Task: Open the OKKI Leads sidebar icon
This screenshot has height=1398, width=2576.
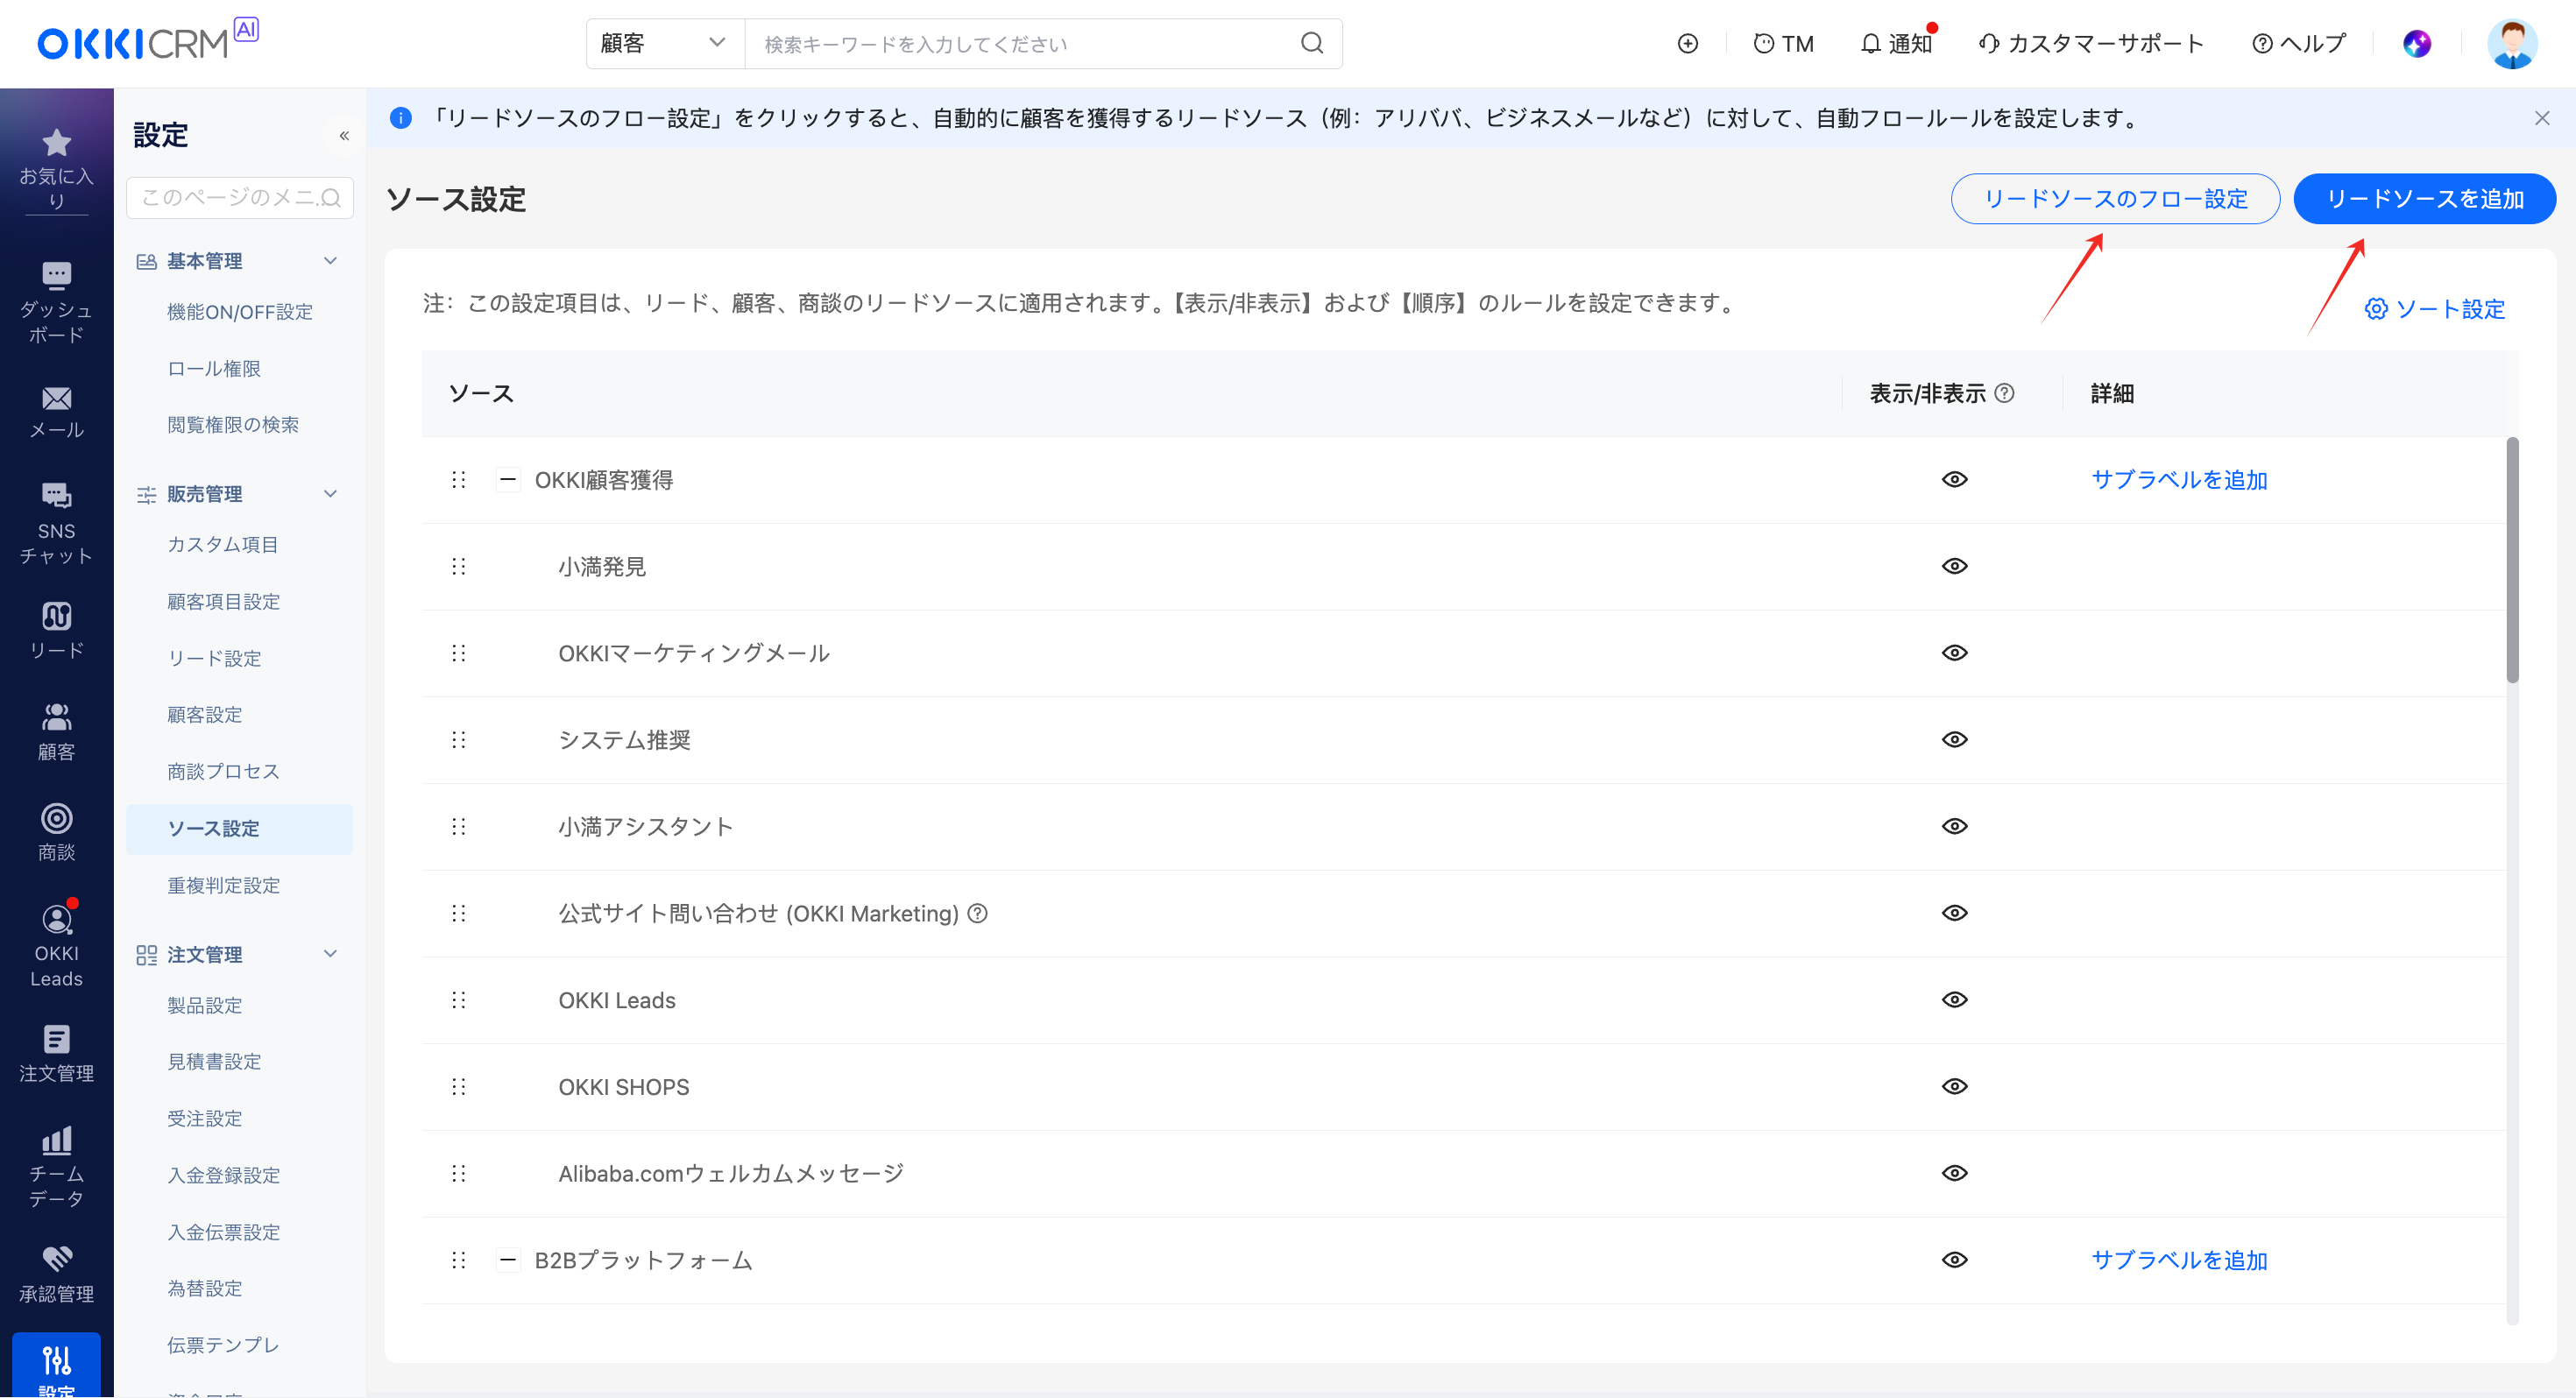Action: pyautogui.click(x=56, y=919)
